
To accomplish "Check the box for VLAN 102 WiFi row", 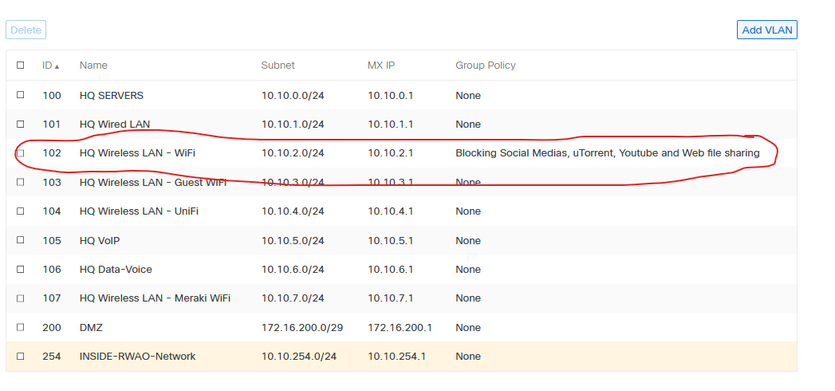I will [20, 153].
